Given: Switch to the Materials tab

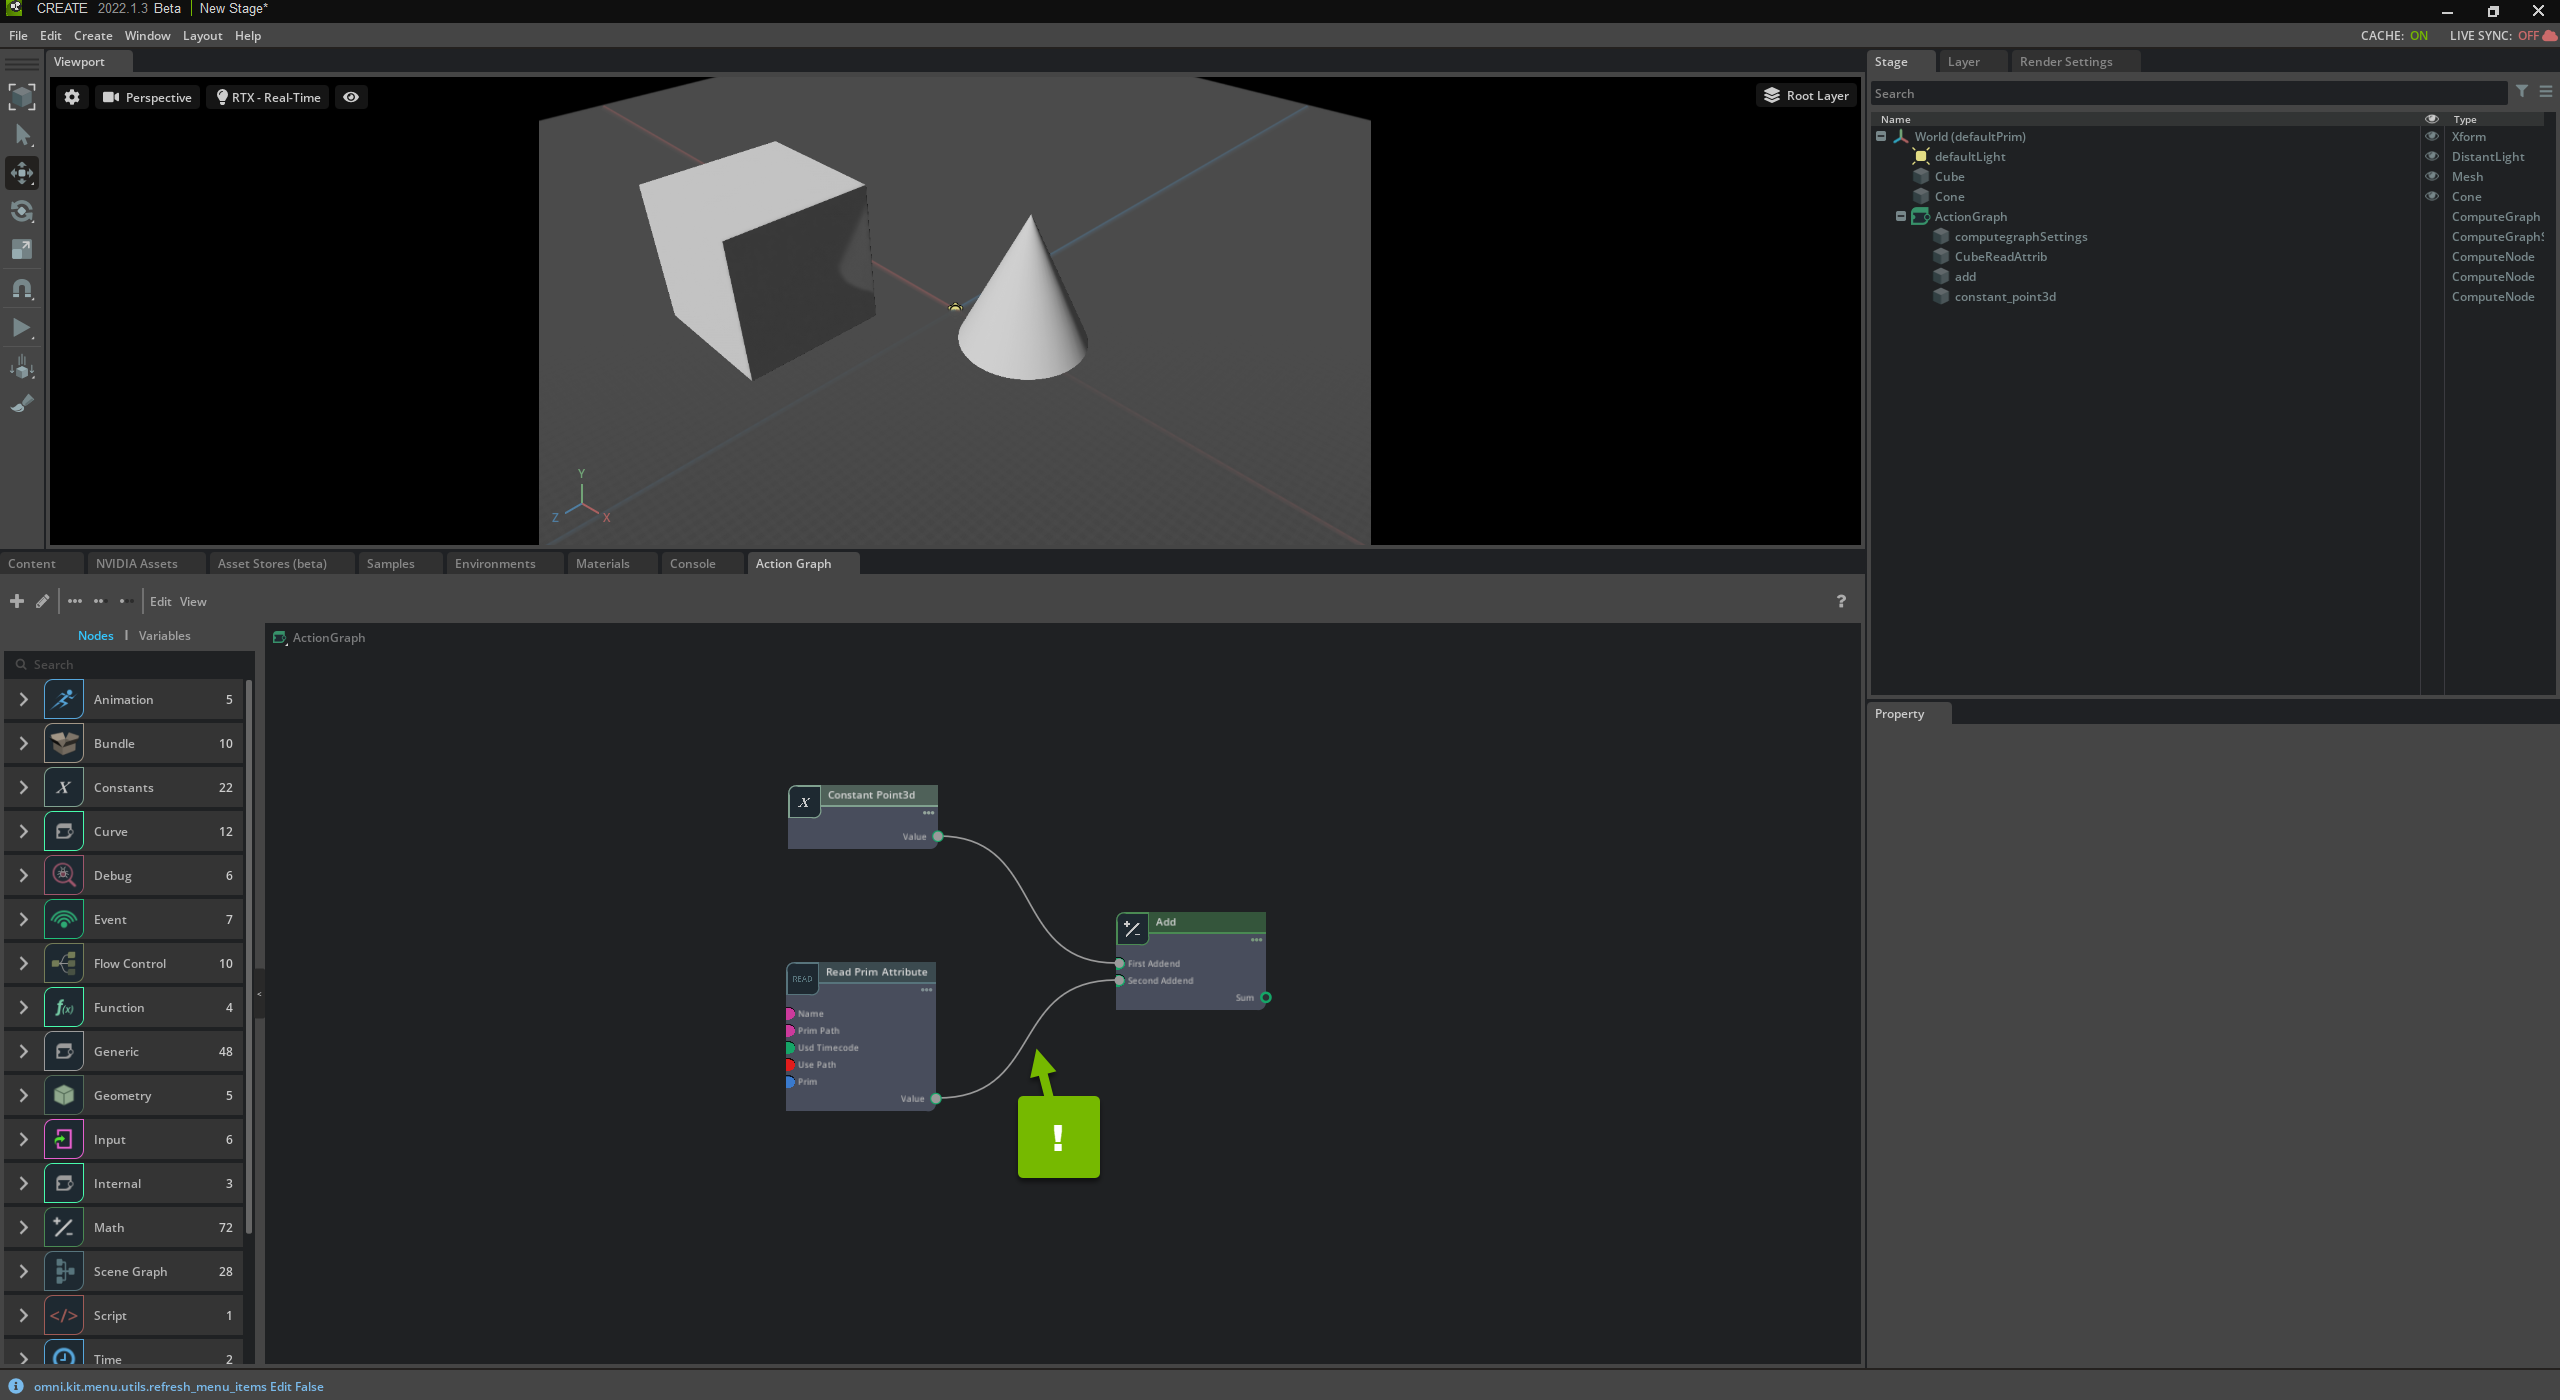Looking at the screenshot, I should (603, 563).
